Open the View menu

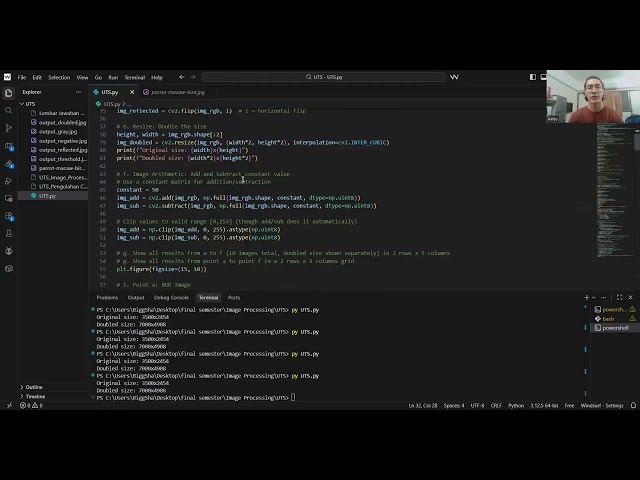click(x=82, y=77)
